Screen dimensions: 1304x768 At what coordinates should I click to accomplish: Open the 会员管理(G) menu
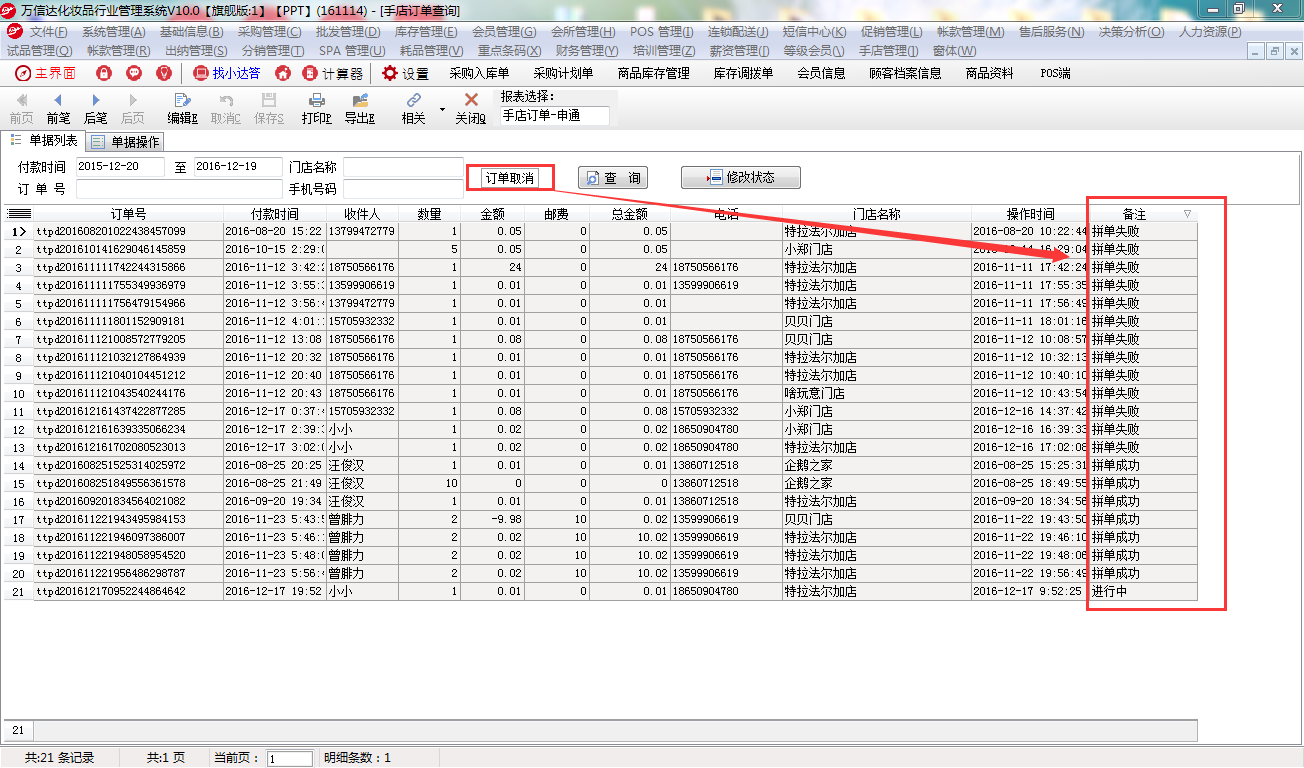504,32
